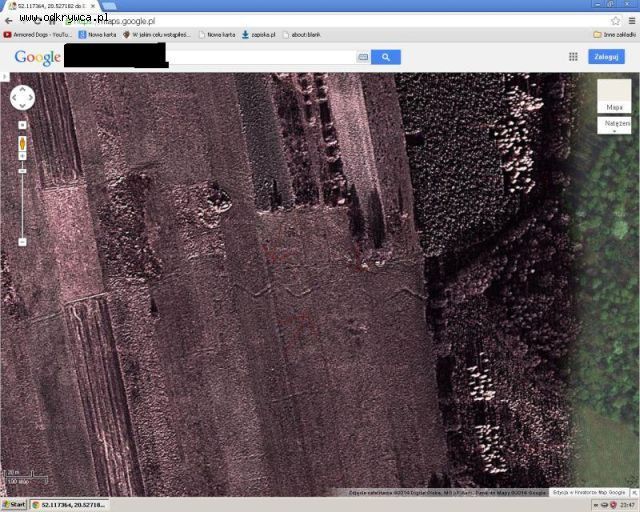640x512 pixels.
Task: Open the Edytuj w Kreatorze Map Google link
Action: pos(589,492)
